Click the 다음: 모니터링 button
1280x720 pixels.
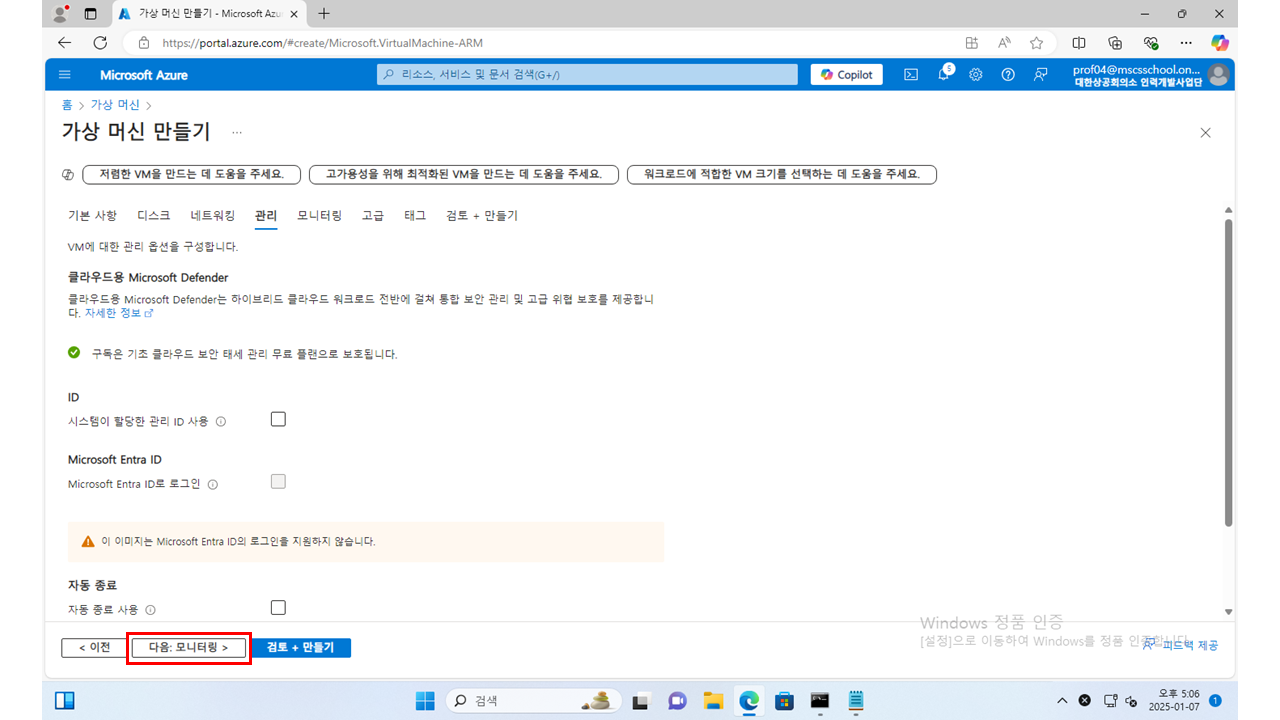[188, 647]
